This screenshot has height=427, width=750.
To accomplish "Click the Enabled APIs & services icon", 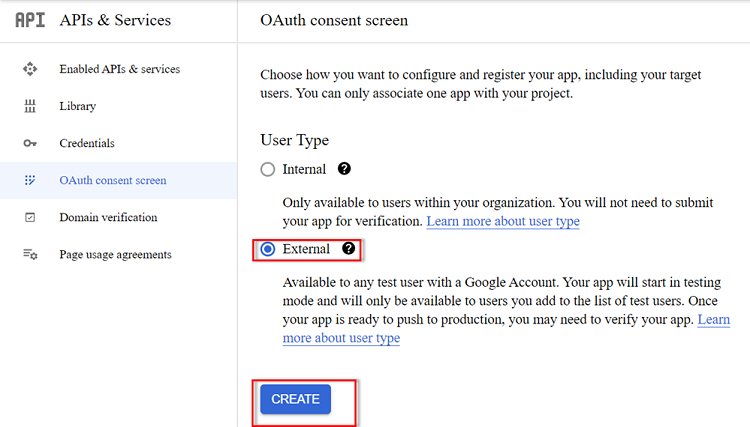I will tap(30, 69).
